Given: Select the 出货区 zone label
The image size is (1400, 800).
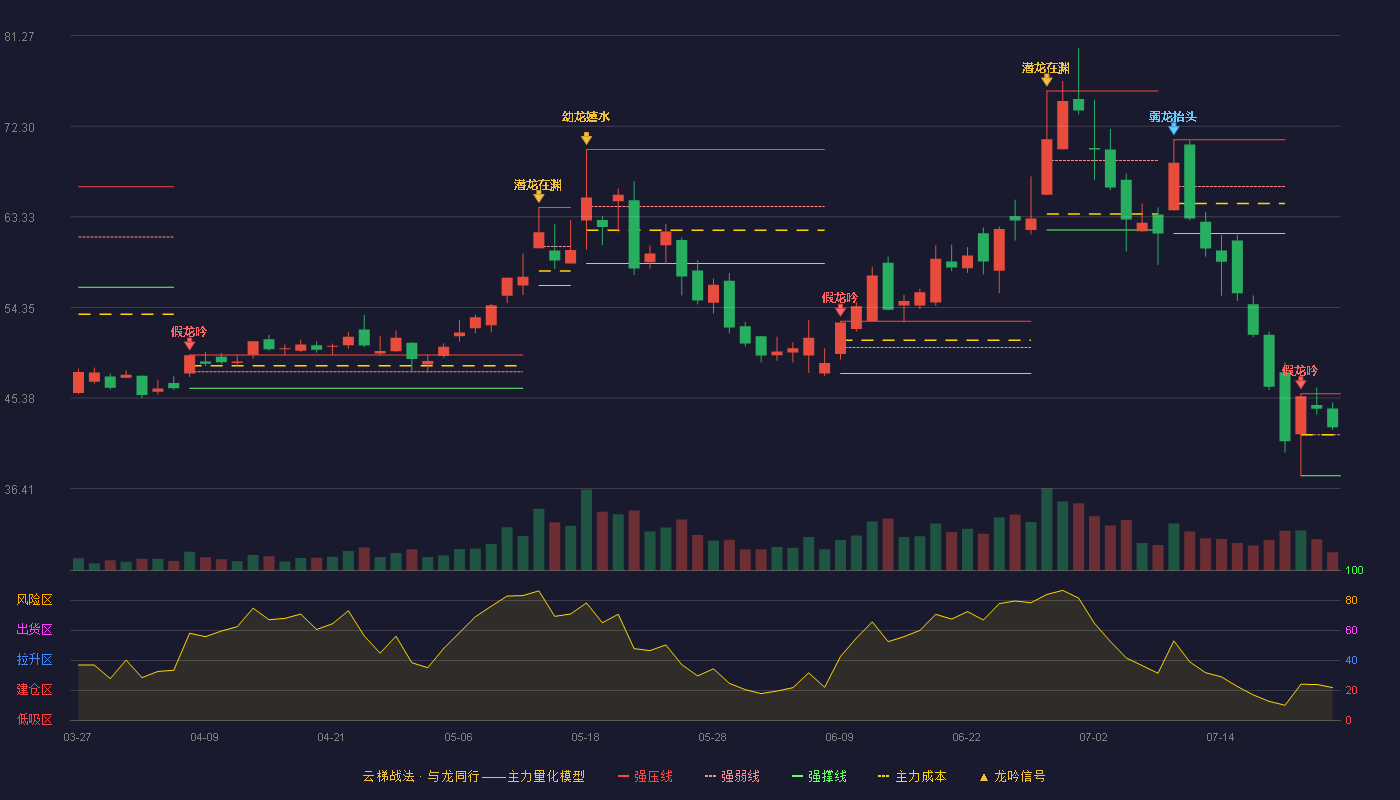Looking at the screenshot, I should click(34, 630).
